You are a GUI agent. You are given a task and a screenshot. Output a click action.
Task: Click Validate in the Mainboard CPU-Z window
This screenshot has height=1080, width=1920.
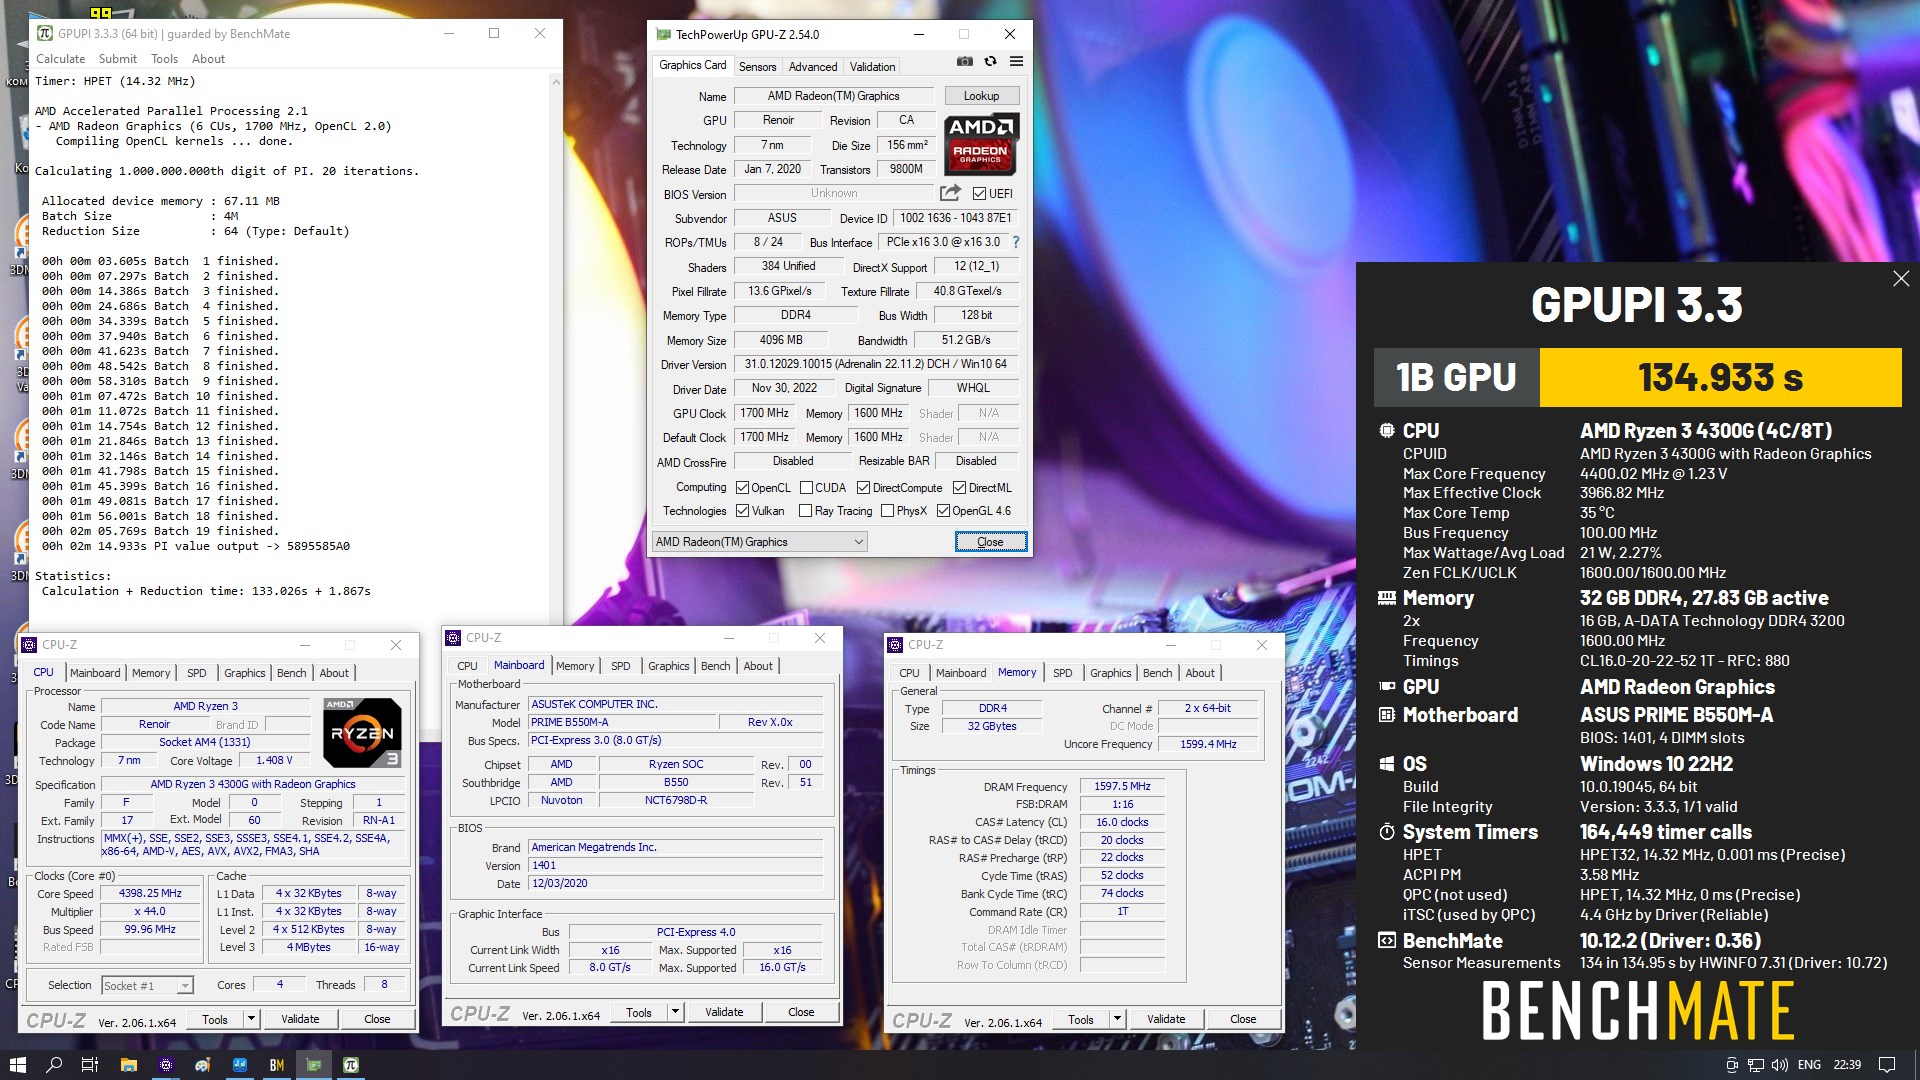pos(724,1012)
